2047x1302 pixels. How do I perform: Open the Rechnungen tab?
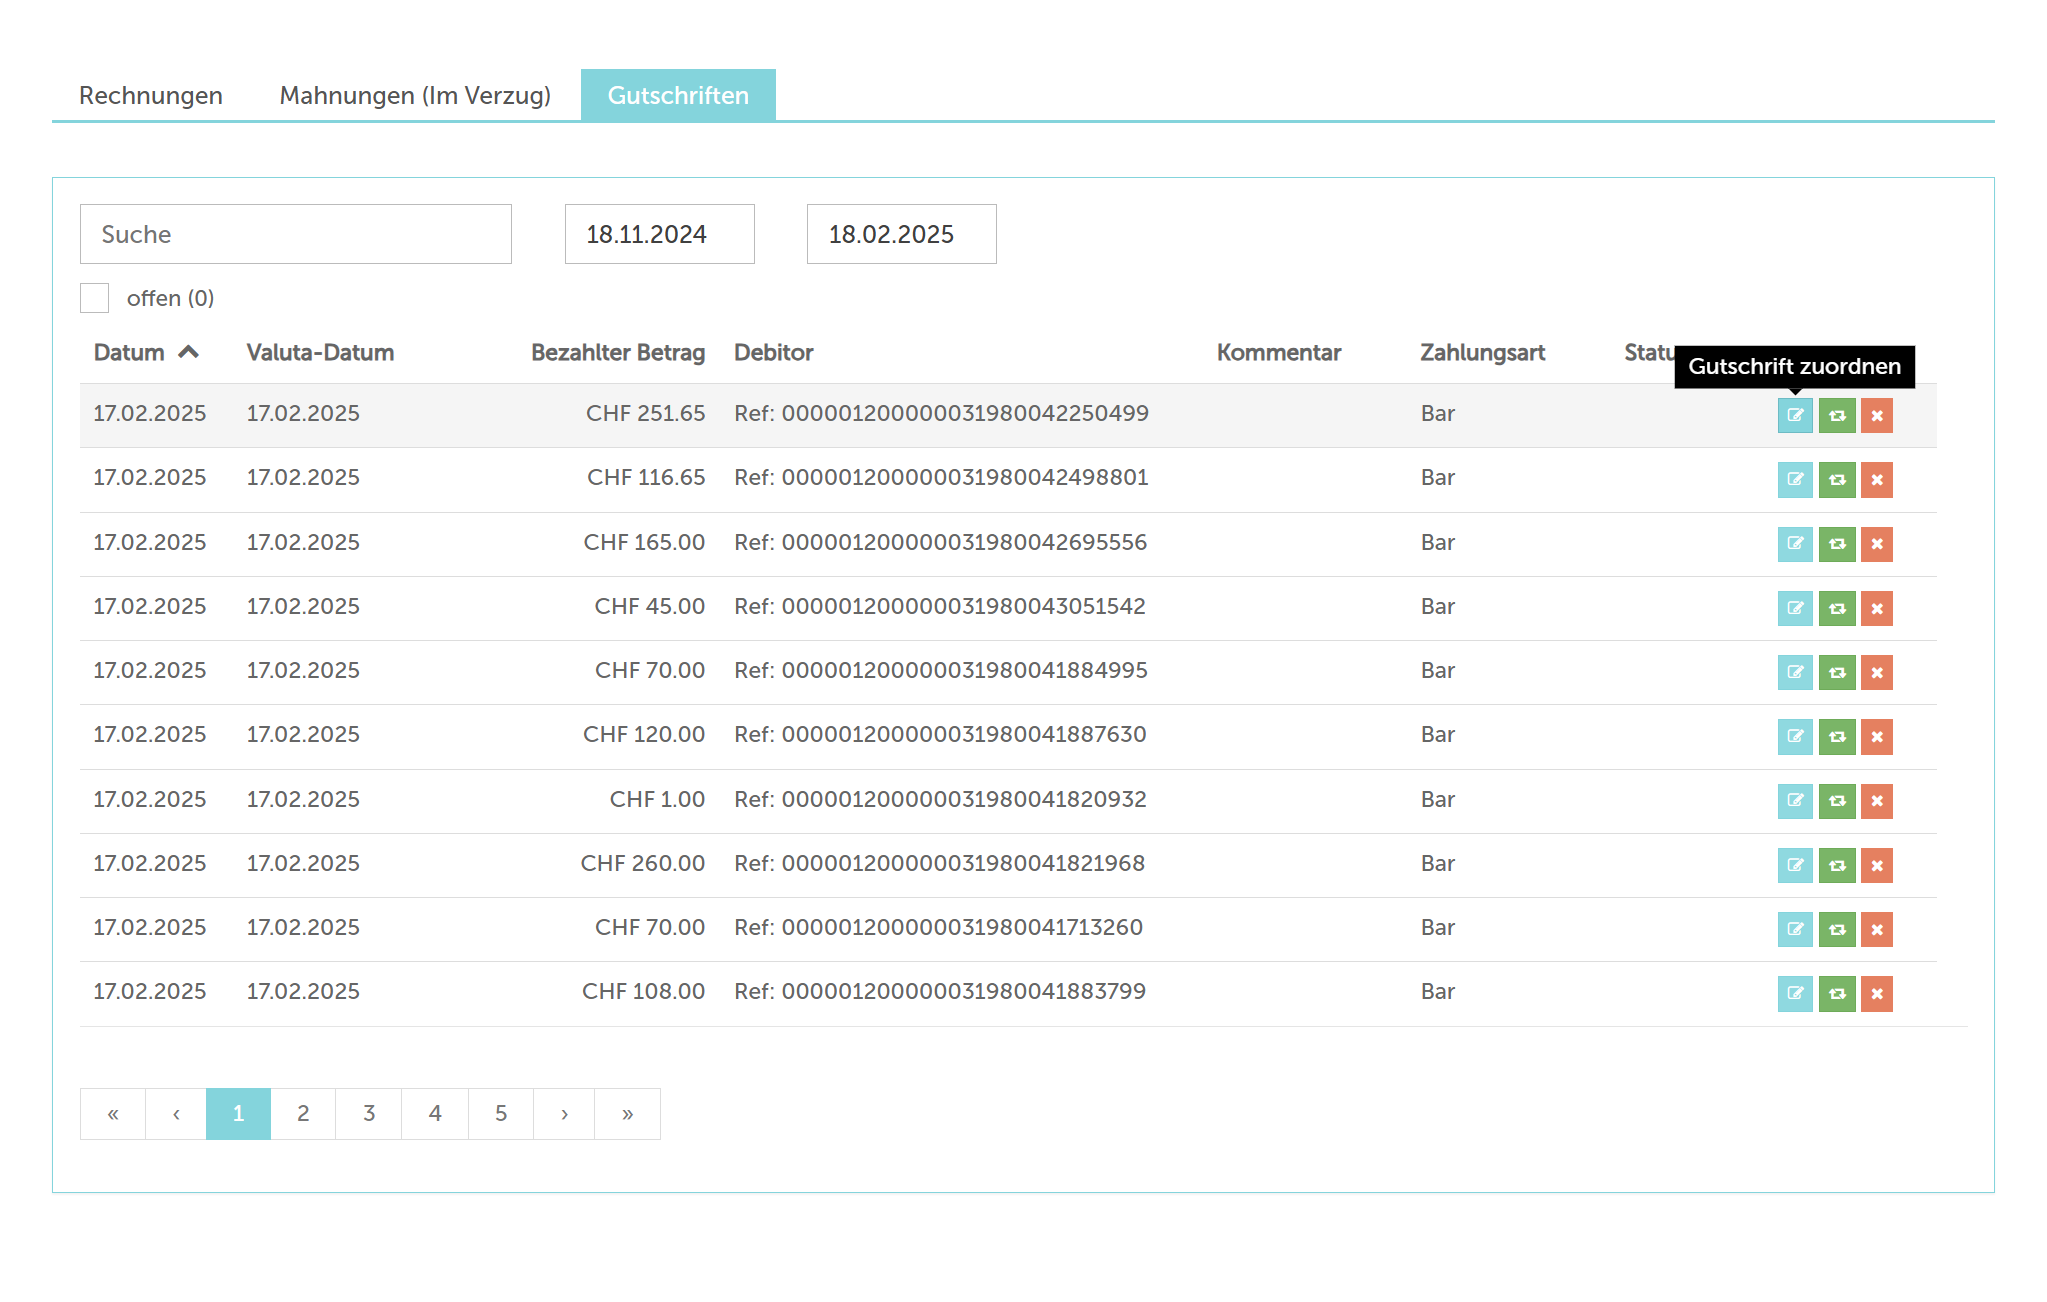click(x=151, y=95)
